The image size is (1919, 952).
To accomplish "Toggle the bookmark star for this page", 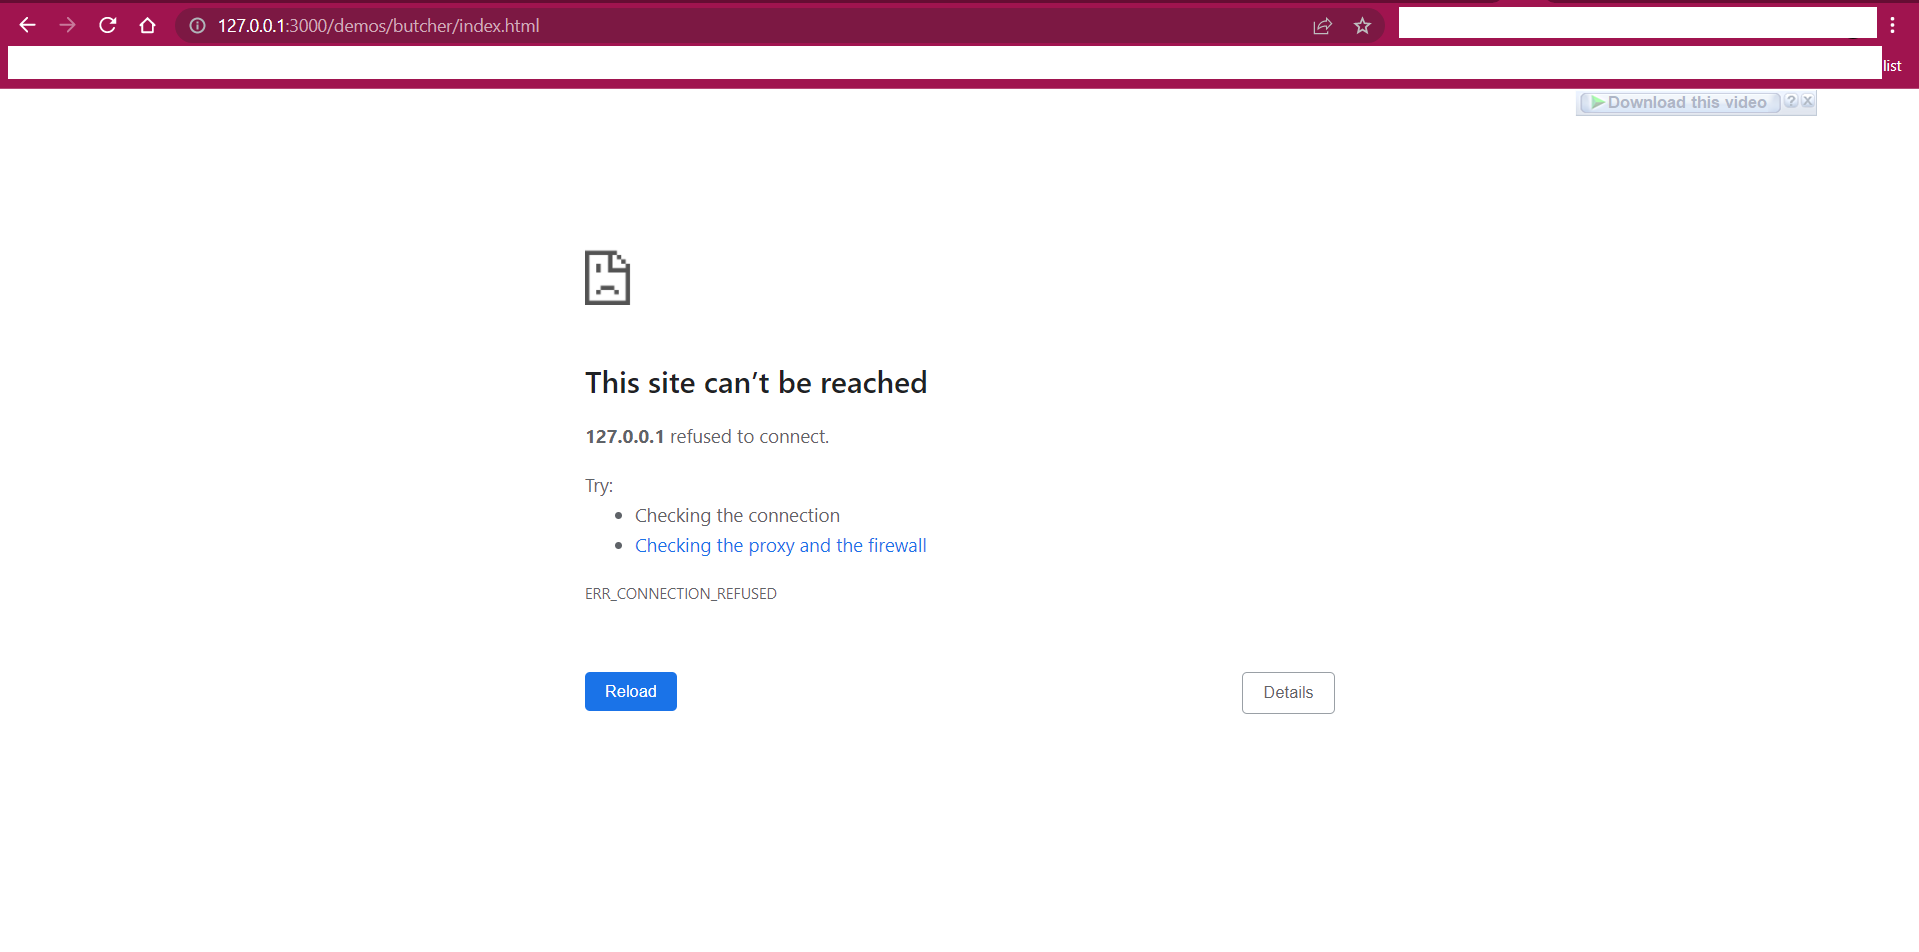I will [x=1362, y=26].
